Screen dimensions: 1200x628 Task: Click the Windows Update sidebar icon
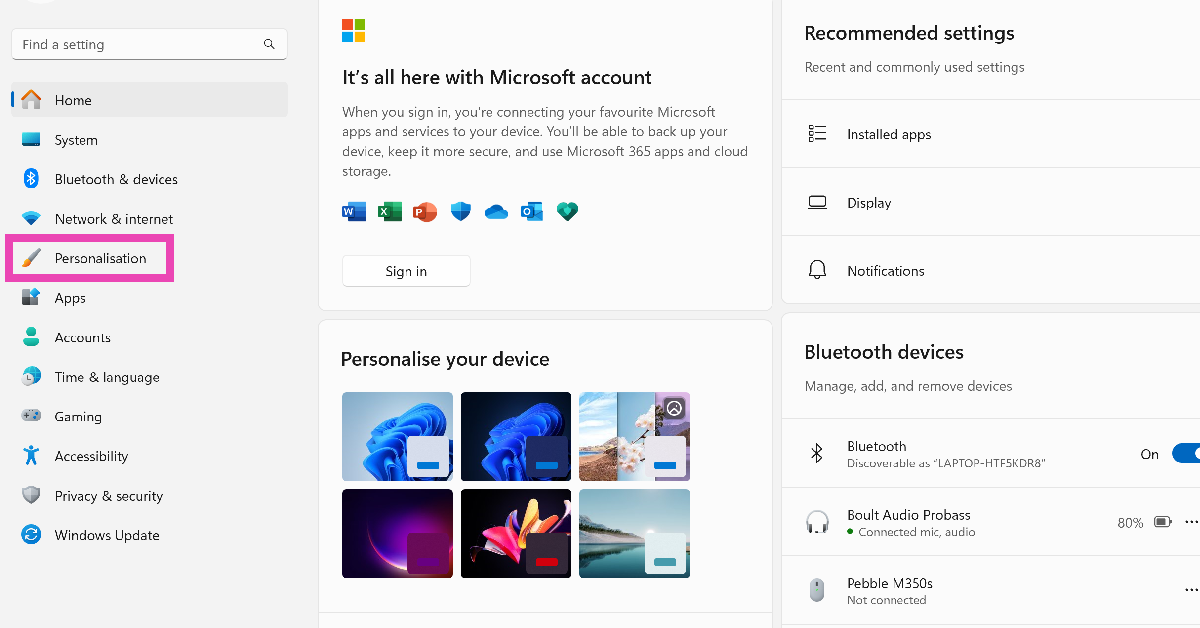31,535
